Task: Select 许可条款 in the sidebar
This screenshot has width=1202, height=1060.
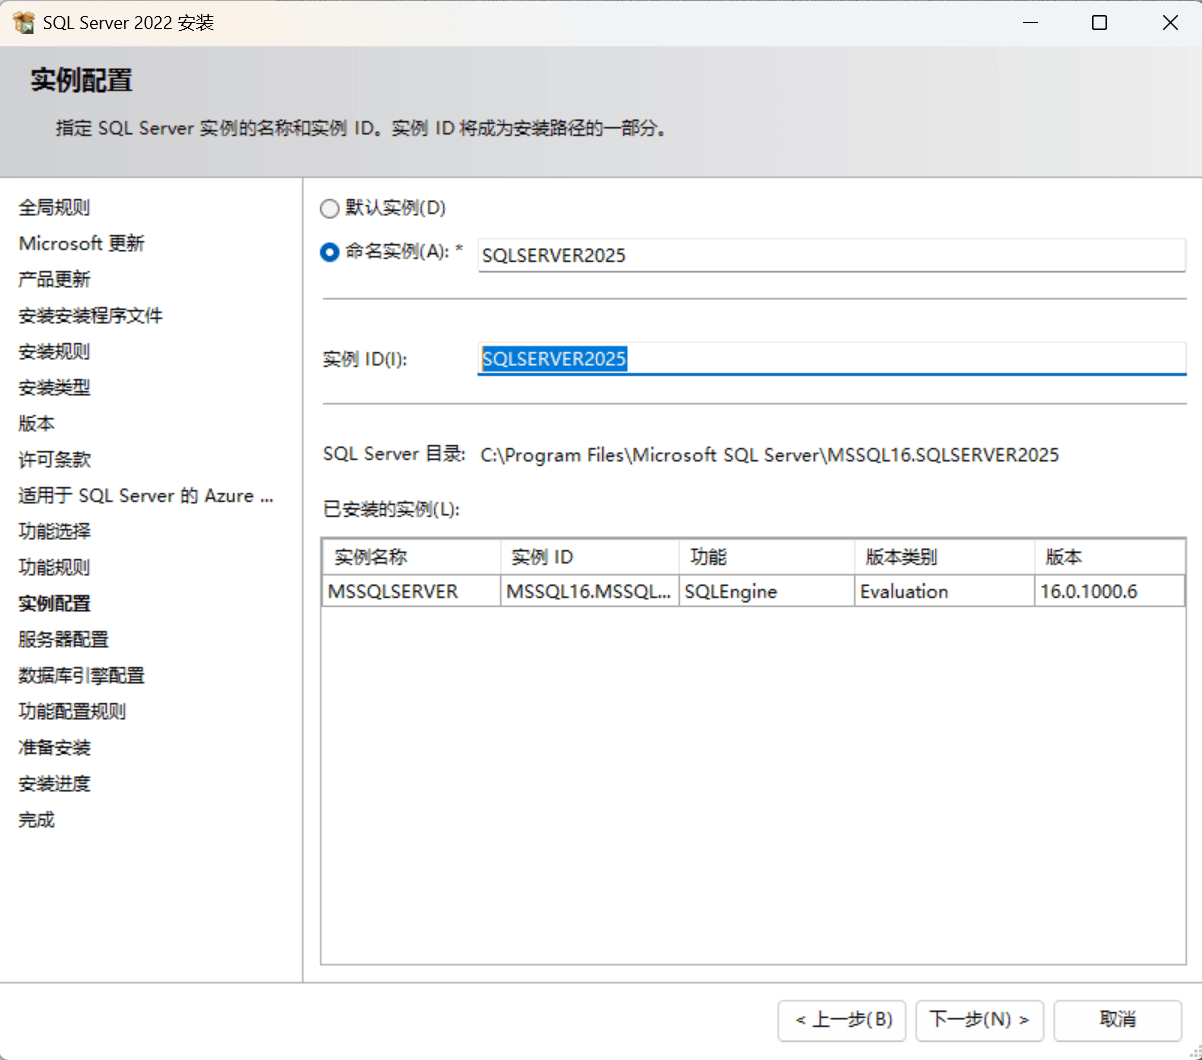Action: click(x=54, y=459)
